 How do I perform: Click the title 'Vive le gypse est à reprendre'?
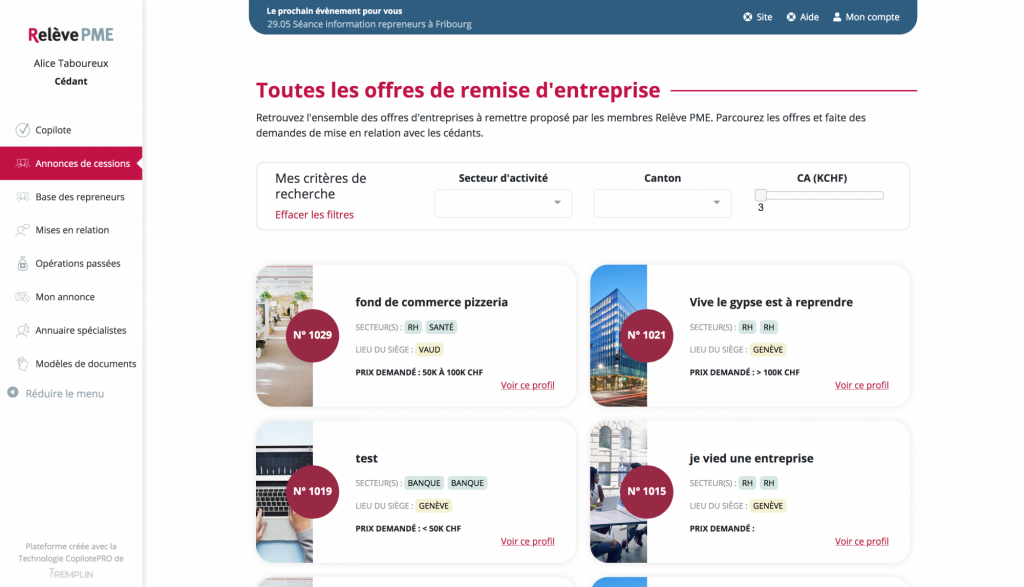pyautogui.click(x=771, y=302)
